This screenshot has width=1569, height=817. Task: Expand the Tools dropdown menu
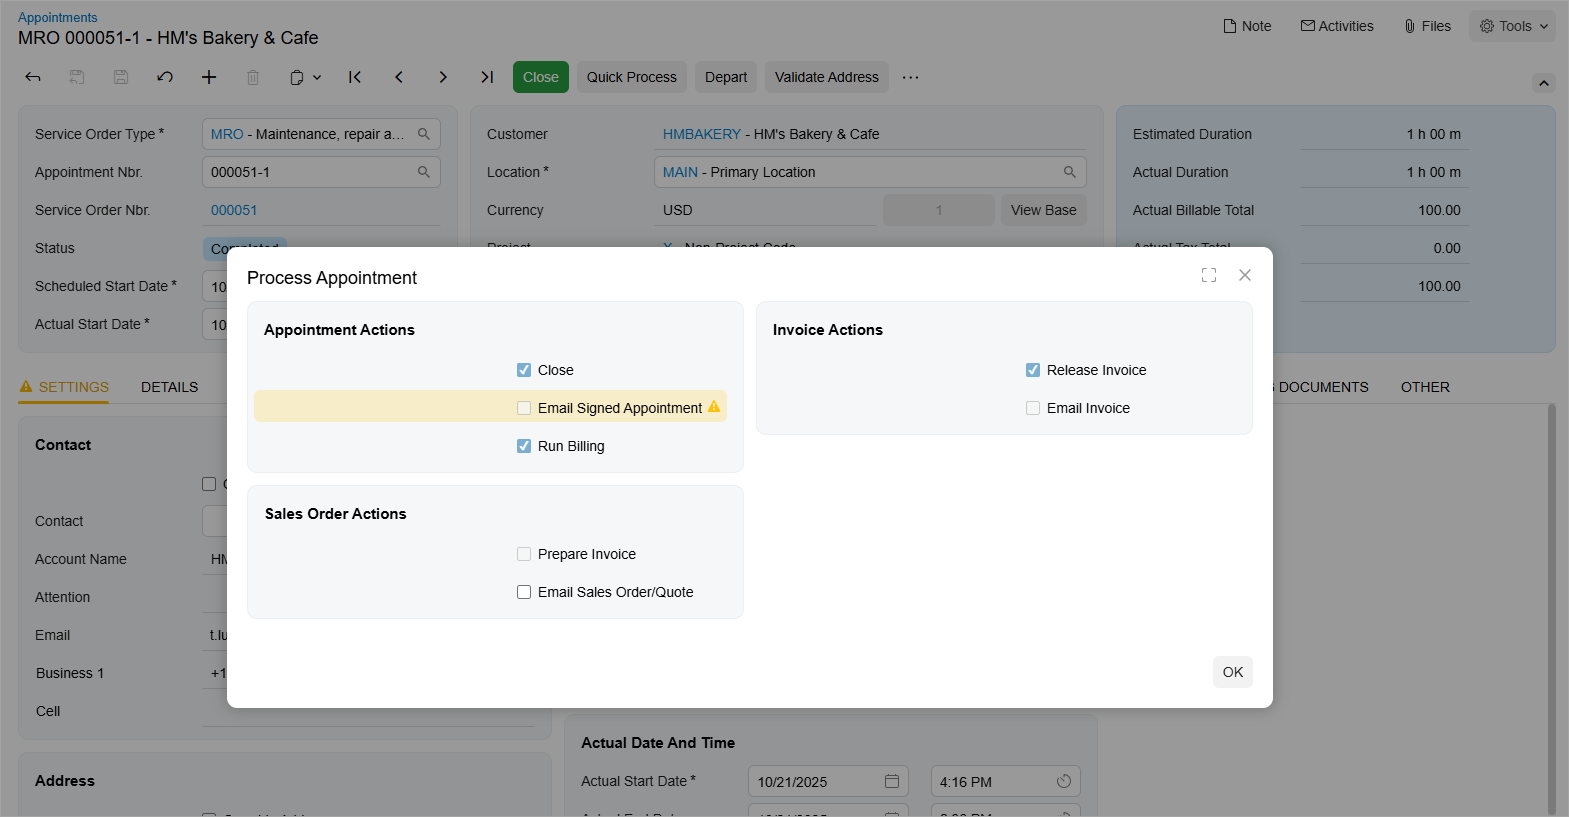[1513, 26]
